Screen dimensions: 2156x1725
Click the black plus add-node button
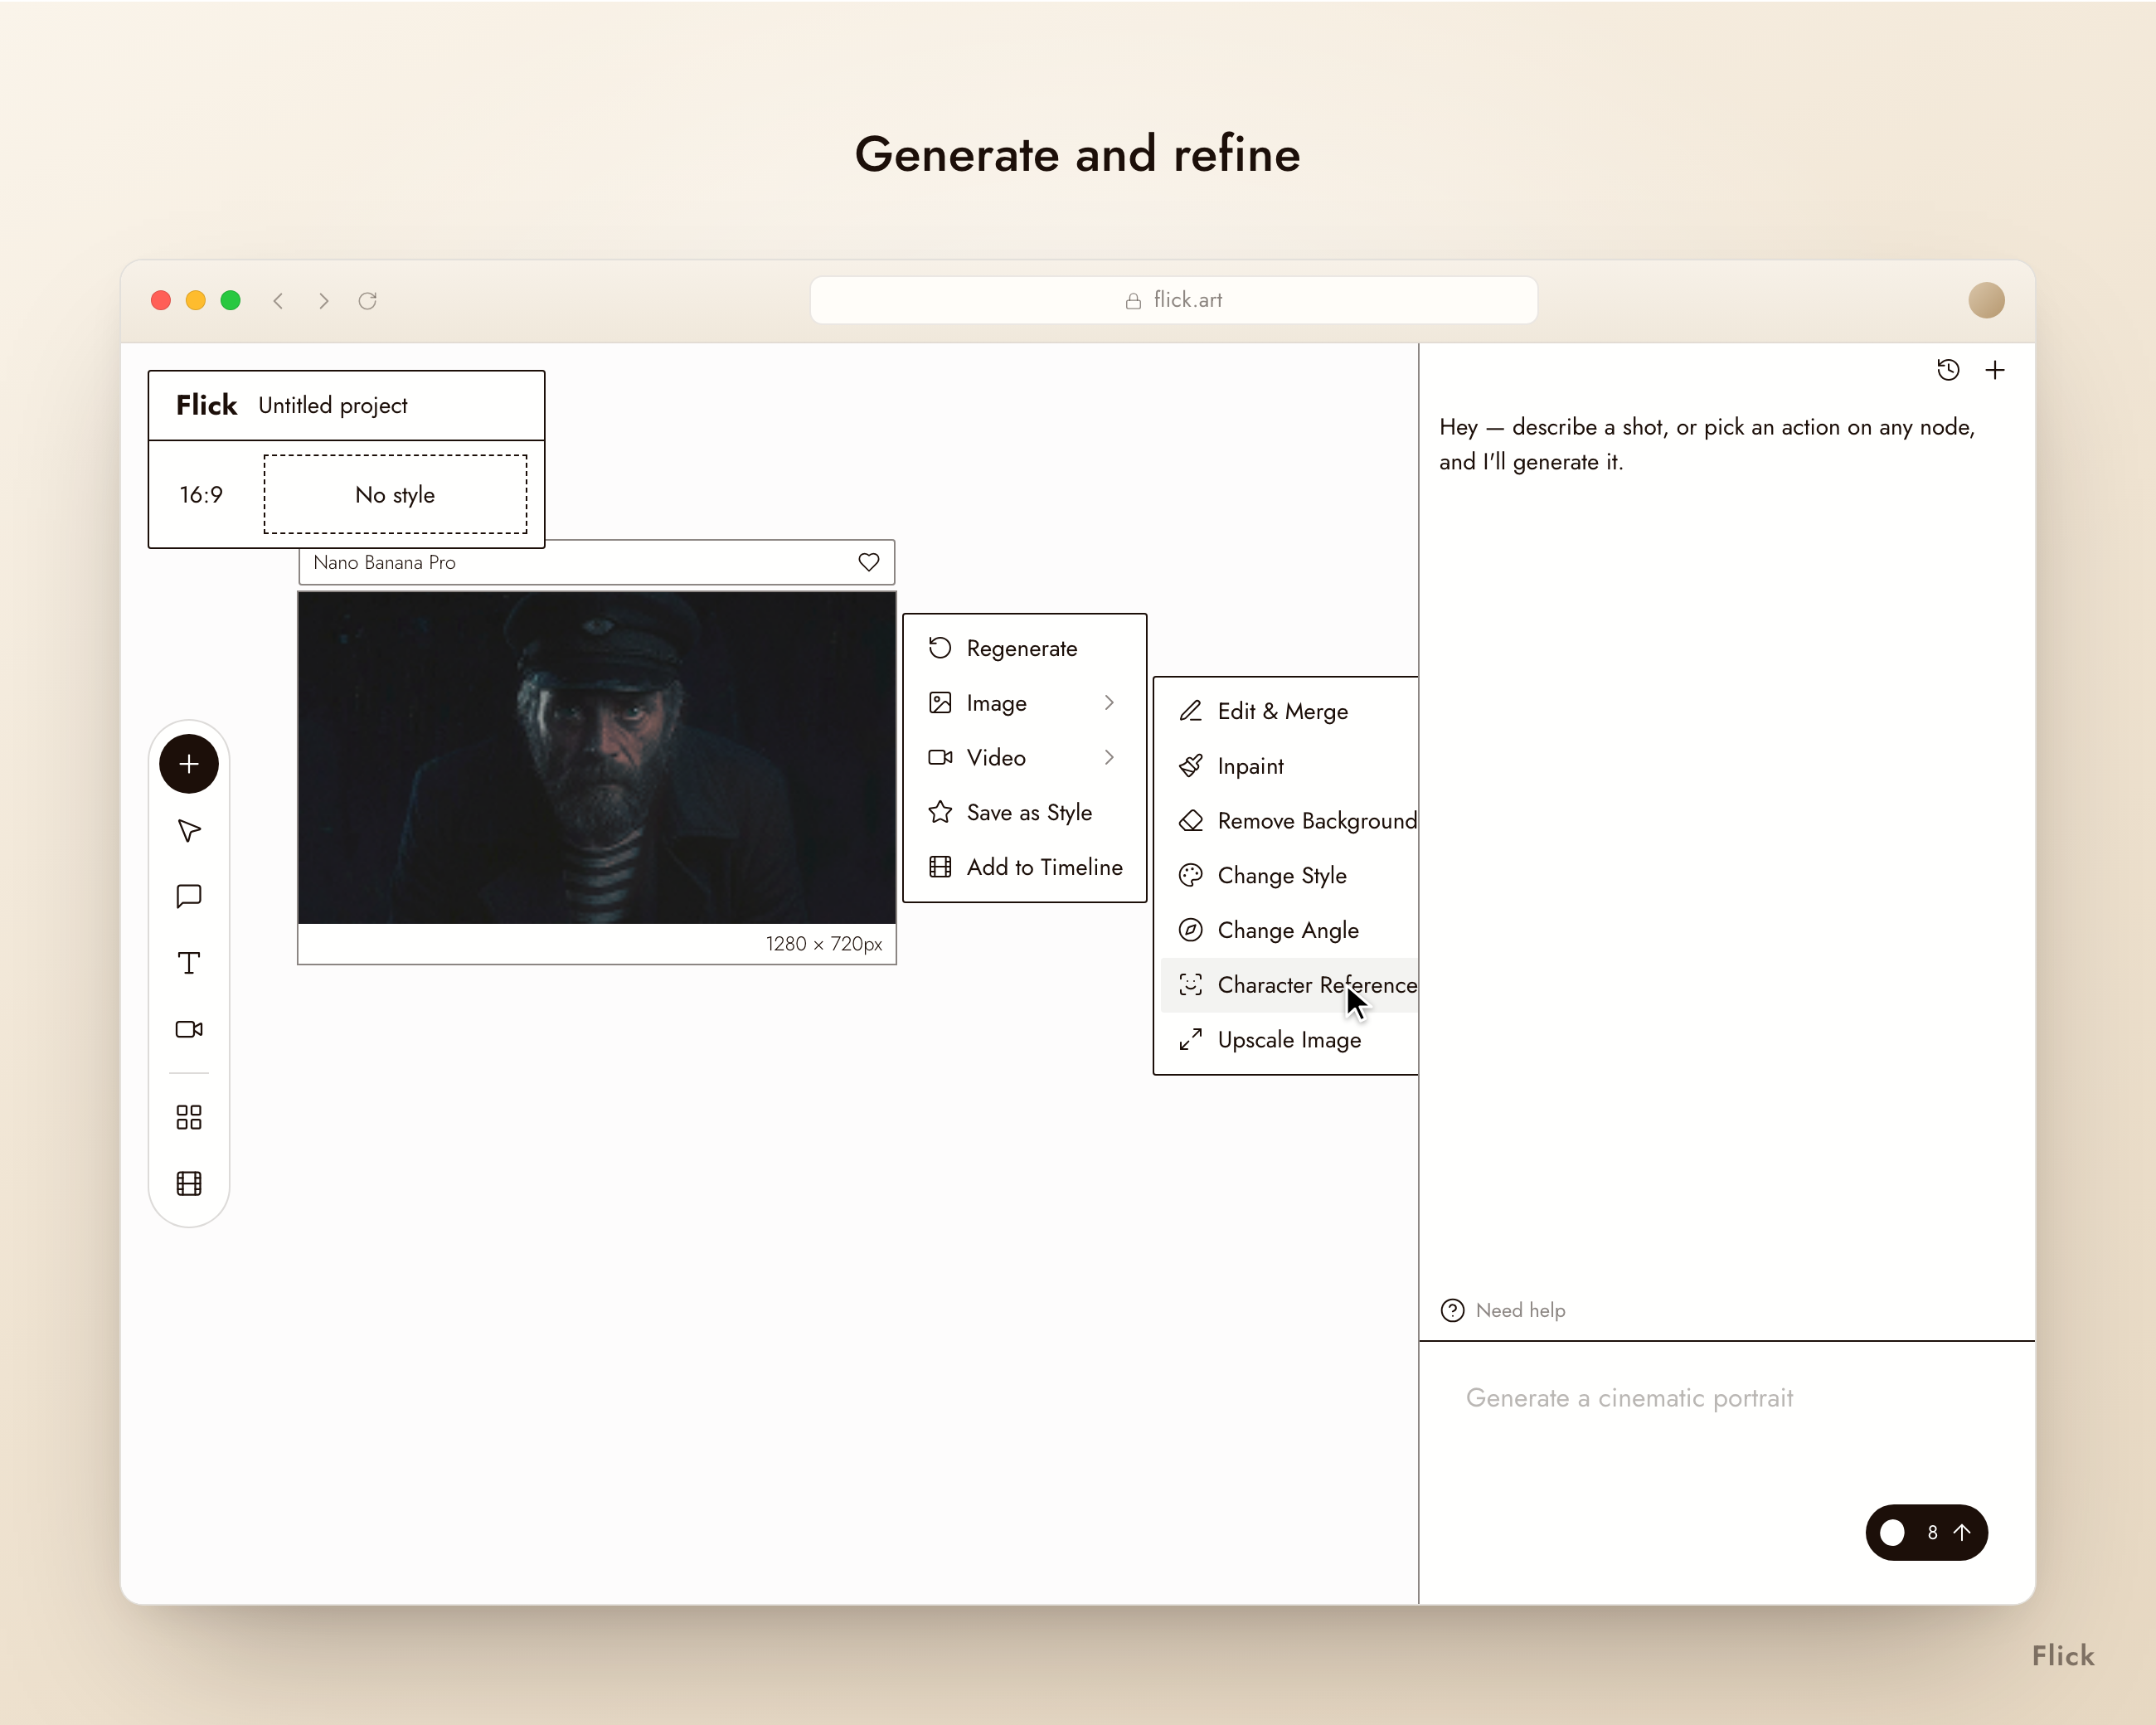click(x=189, y=764)
